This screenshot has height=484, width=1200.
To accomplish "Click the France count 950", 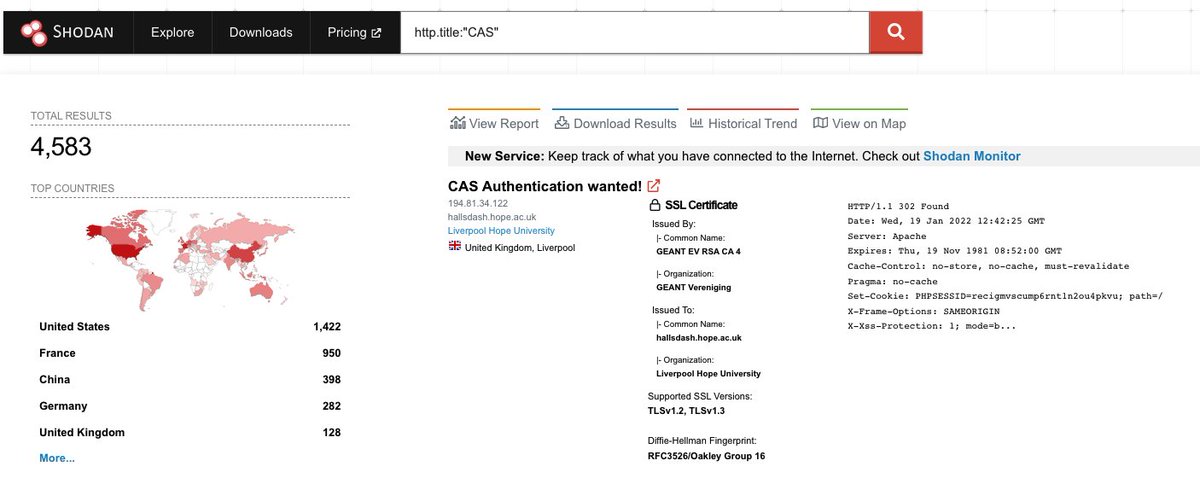I will (x=331, y=353).
